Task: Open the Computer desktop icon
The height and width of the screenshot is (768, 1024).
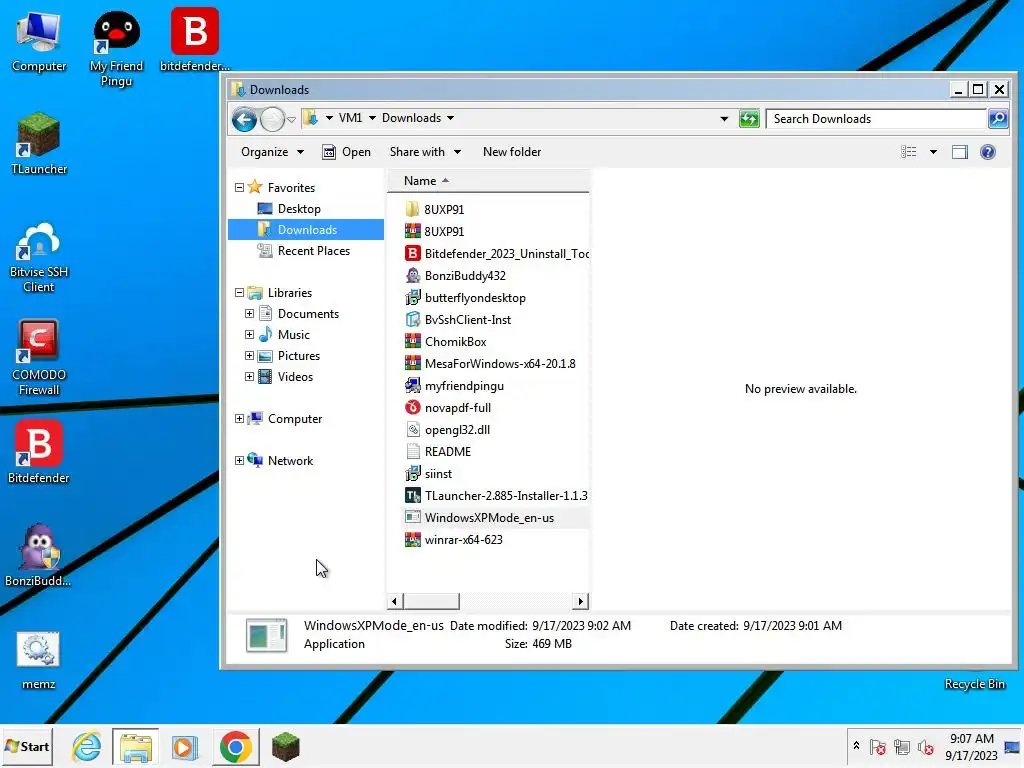Action: 39,42
